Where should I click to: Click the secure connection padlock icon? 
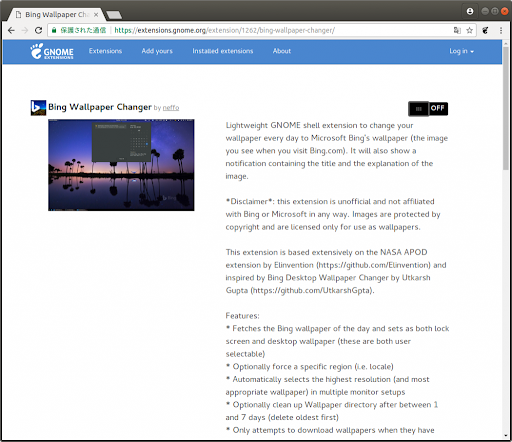[x=54, y=30]
